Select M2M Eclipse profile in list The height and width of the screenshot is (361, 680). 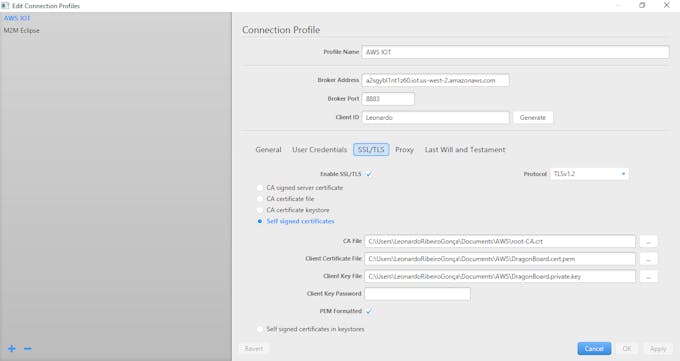(22, 30)
